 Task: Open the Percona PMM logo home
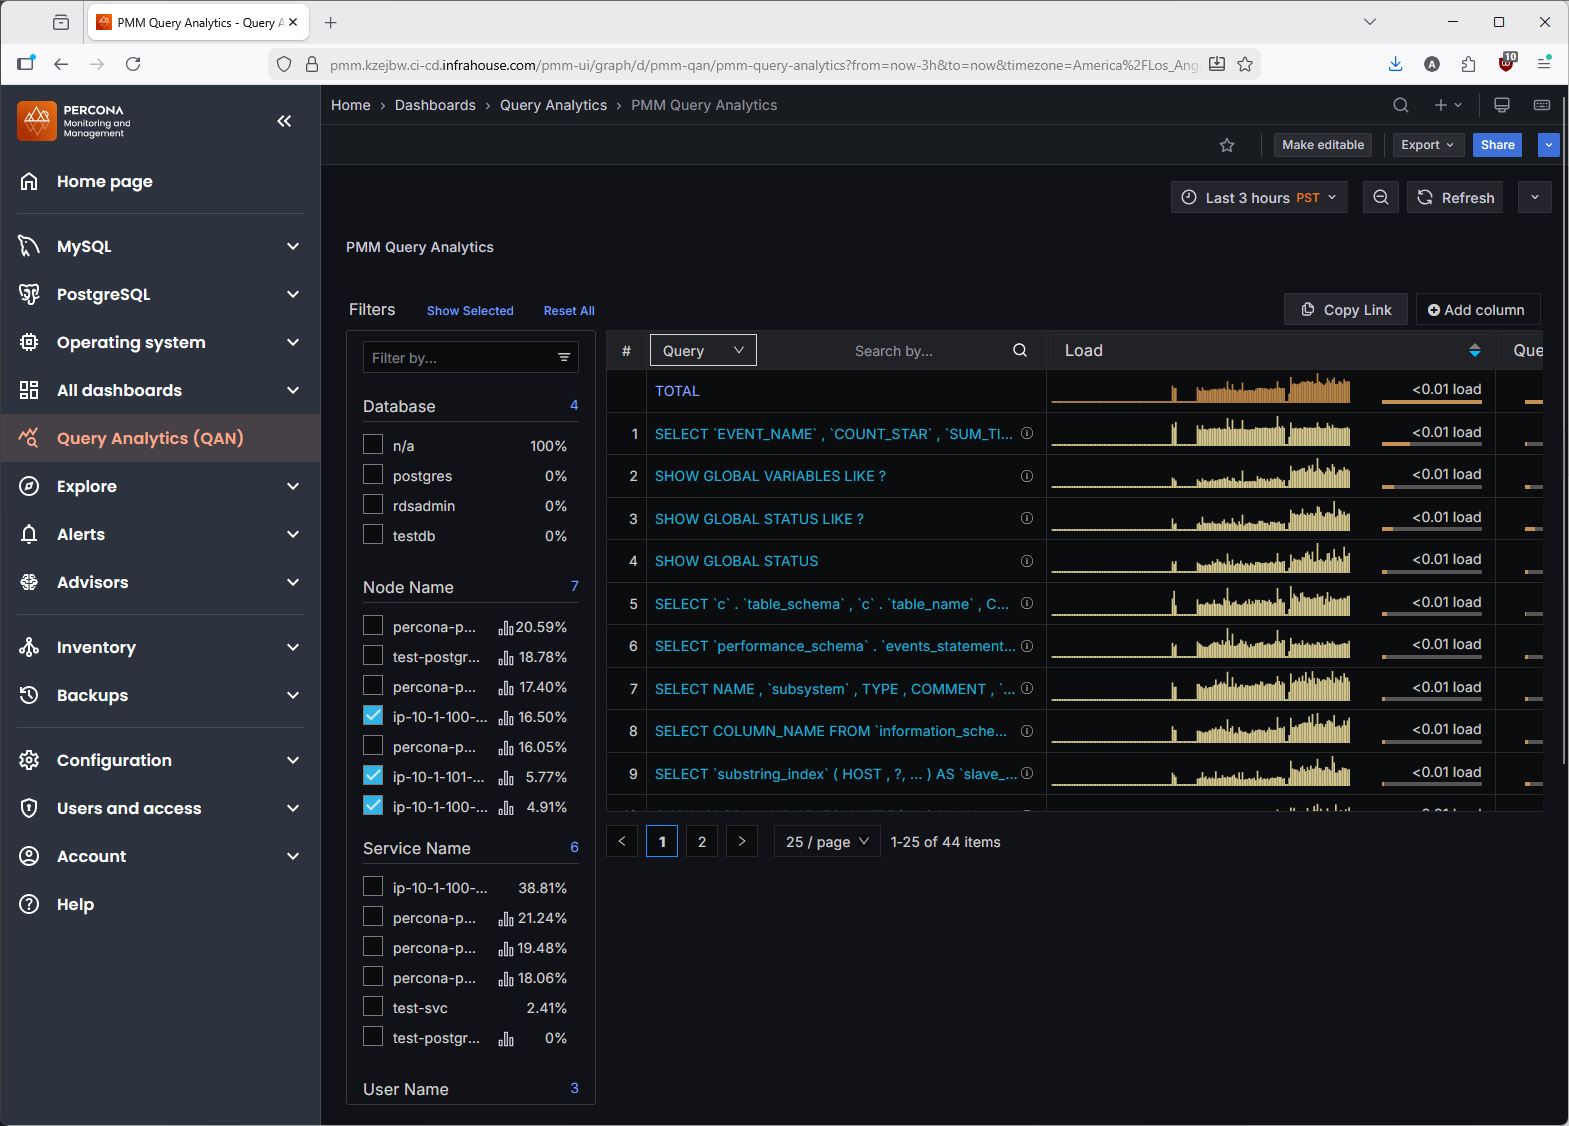(x=37, y=121)
